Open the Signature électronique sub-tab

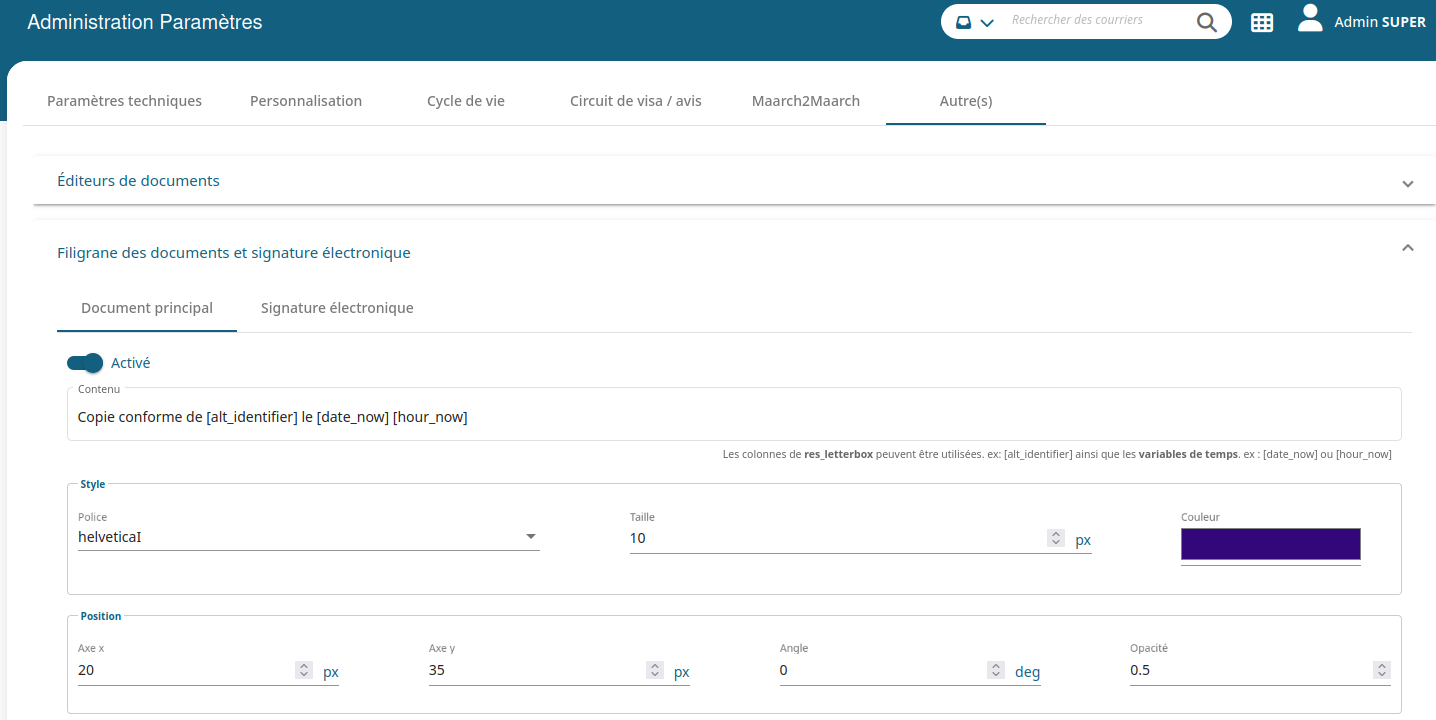(x=337, y=308)
